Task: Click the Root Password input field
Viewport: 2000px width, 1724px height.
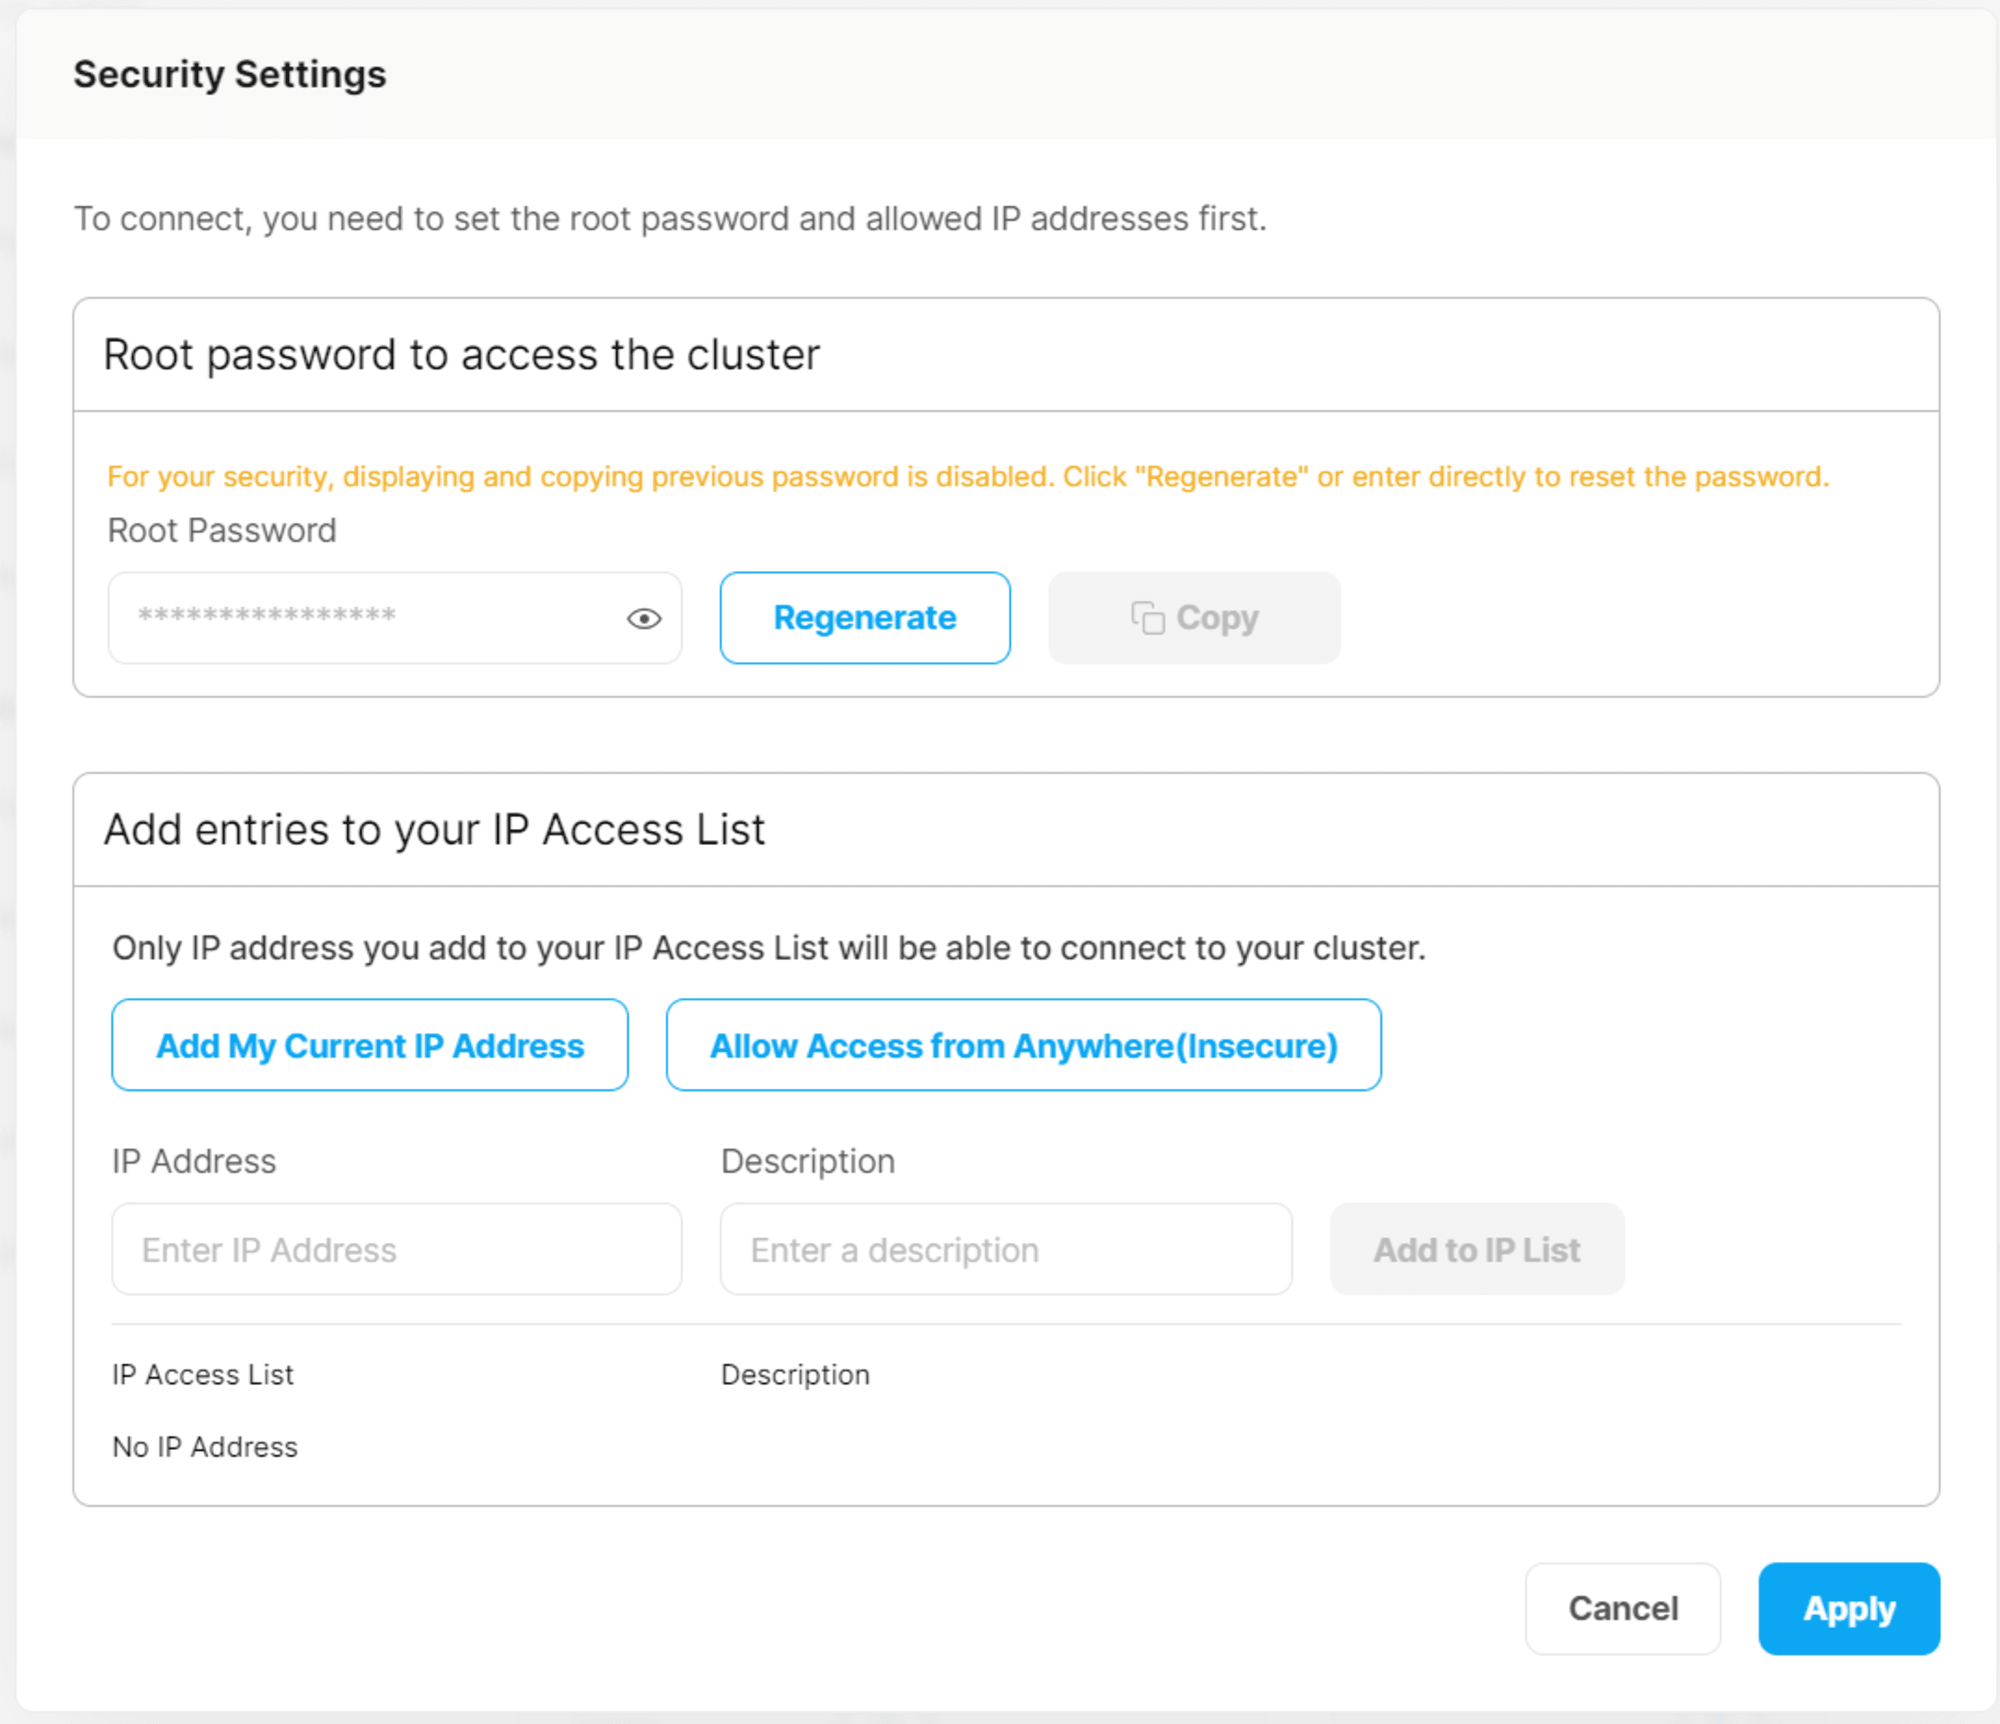Action: click(x=391, y=617)
